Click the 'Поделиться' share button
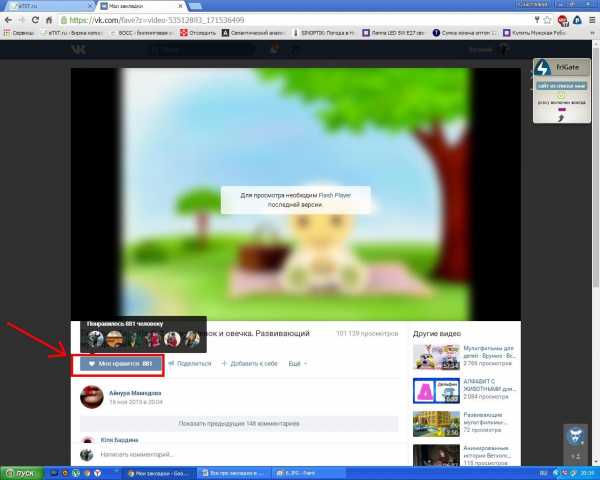The image size is (600, 480). [x=190, y=364]
